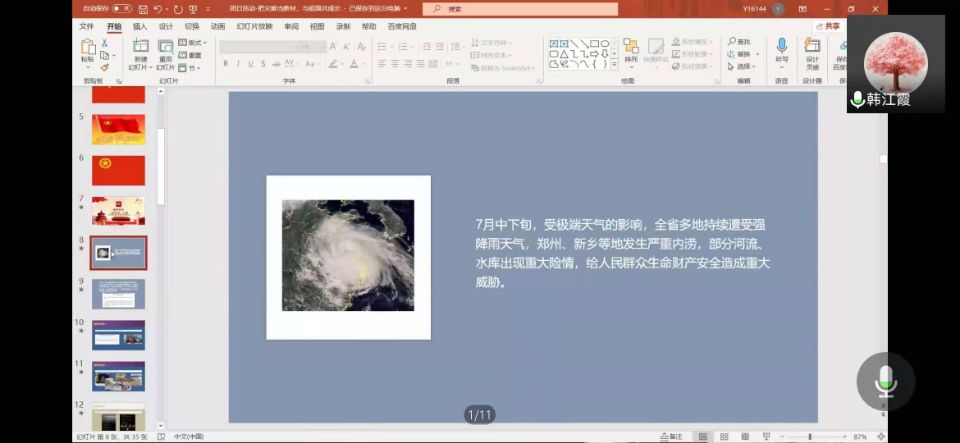Switch to the Slide Show (幻灯片放映) tab
Image resolution: width=960 pixels, height=443 pixels.
click(256, 27)
